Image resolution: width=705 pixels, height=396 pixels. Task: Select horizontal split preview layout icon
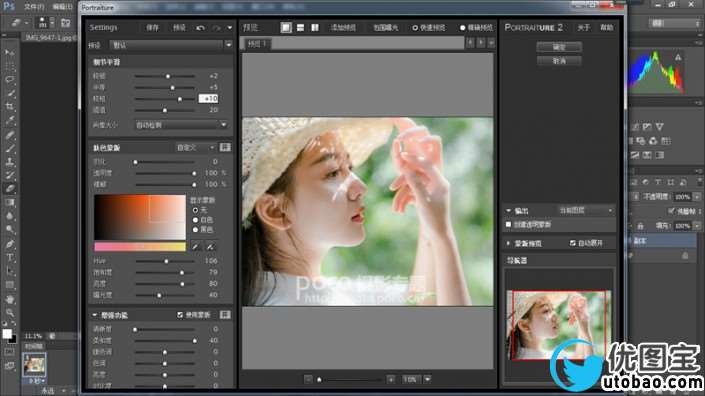coord(300,27)
